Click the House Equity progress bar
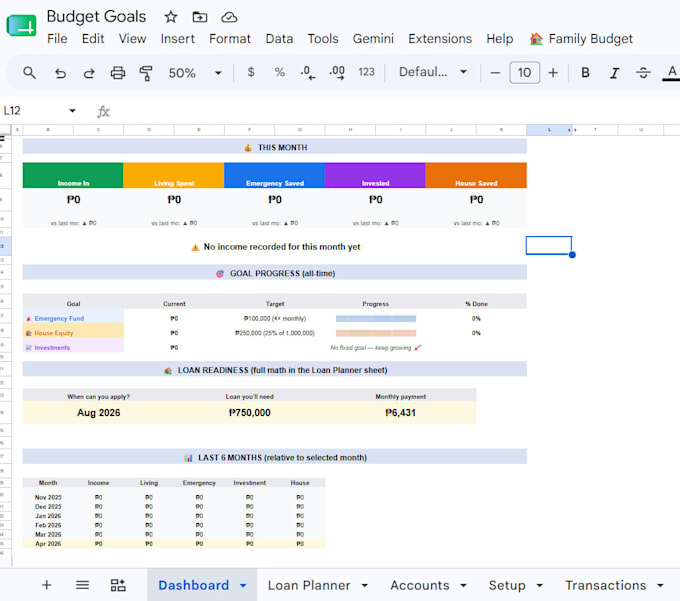The image size is (680, 601). pyautogui.click(x=376, y=333)
